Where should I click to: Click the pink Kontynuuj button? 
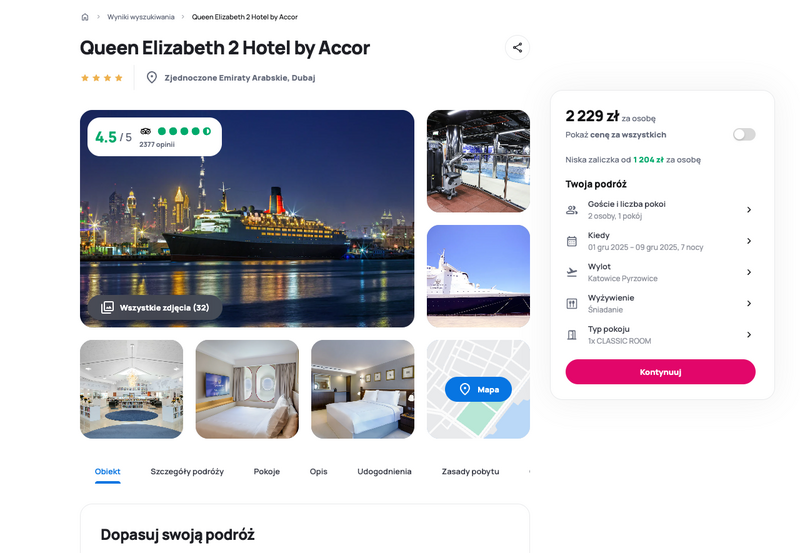coord(660,372)
